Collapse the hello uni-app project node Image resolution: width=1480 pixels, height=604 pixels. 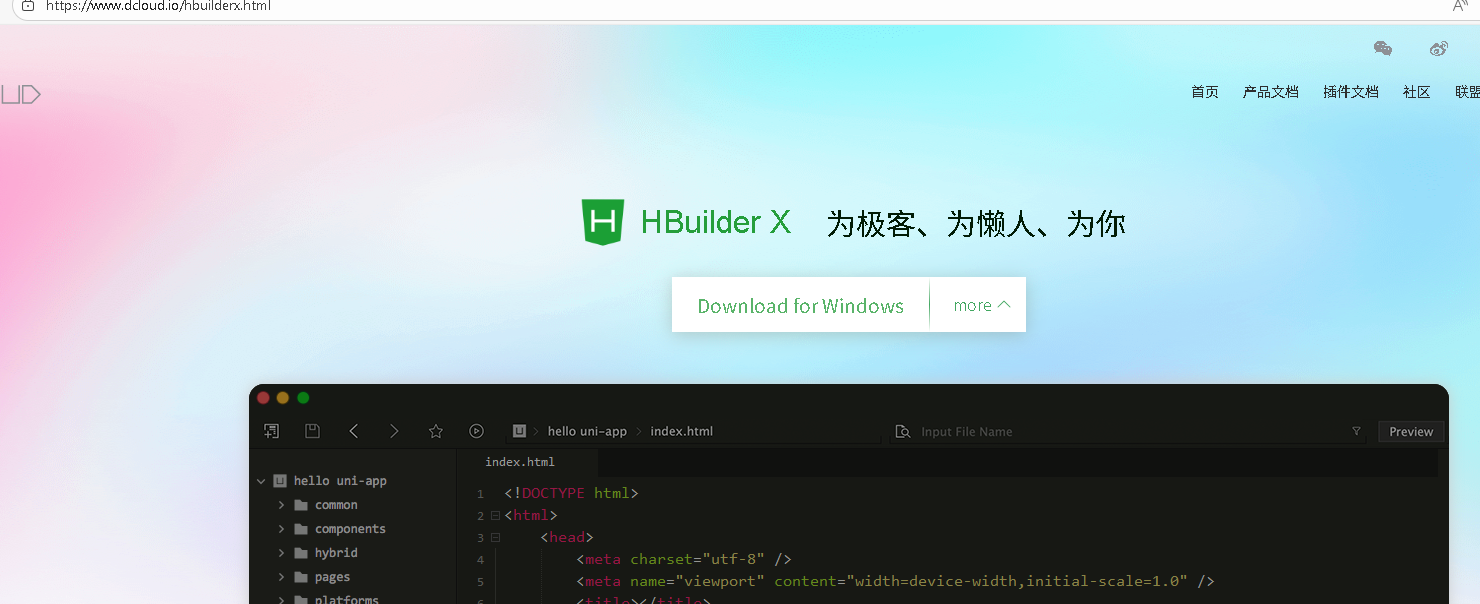(x=261, y=481)
